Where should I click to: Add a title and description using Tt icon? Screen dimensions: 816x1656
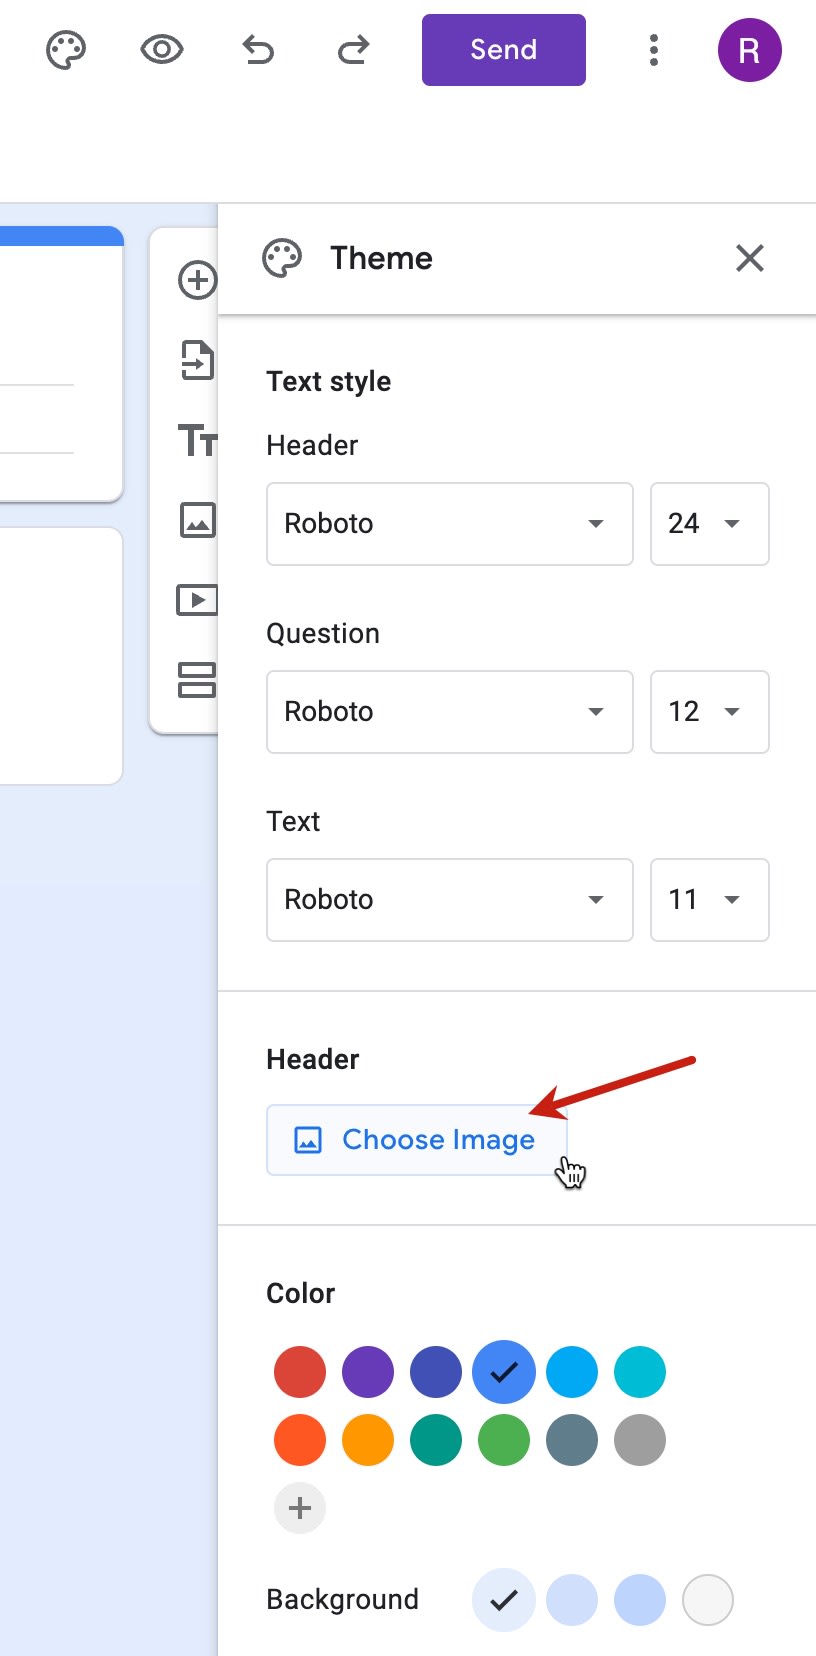coord(197,440)
